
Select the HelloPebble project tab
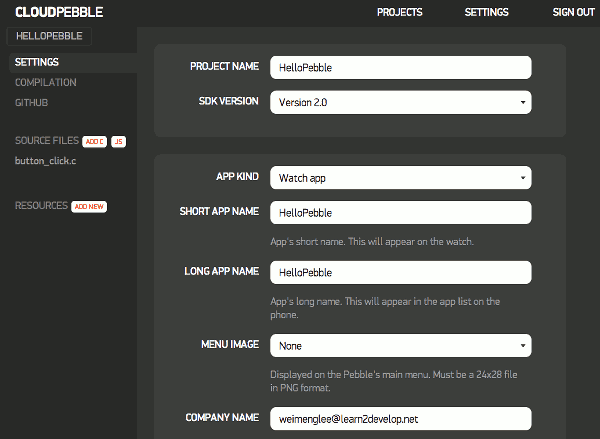tap(49, 36)
